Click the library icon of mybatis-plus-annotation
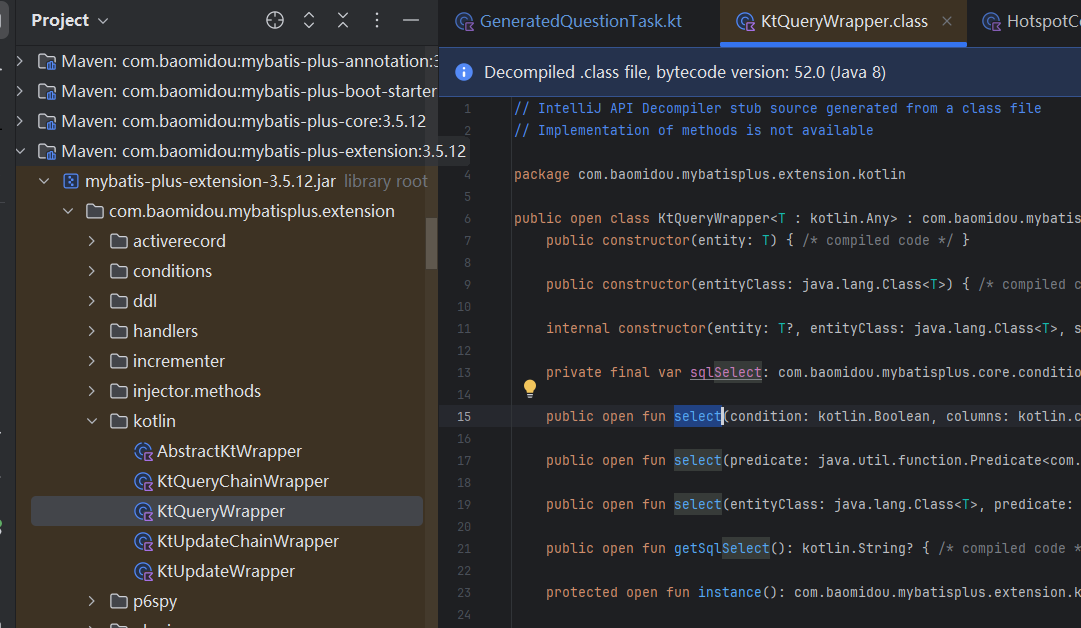1081x628 pixels. 47,62
